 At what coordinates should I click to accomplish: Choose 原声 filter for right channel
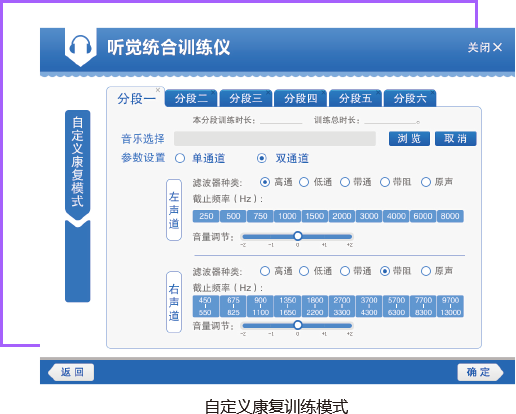pos(426,271)
